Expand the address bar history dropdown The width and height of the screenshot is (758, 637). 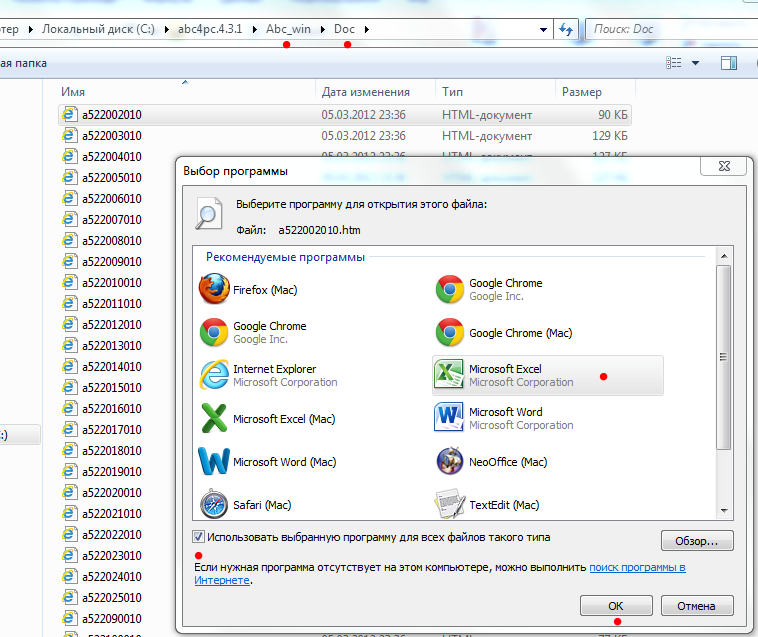pos(543,29)
